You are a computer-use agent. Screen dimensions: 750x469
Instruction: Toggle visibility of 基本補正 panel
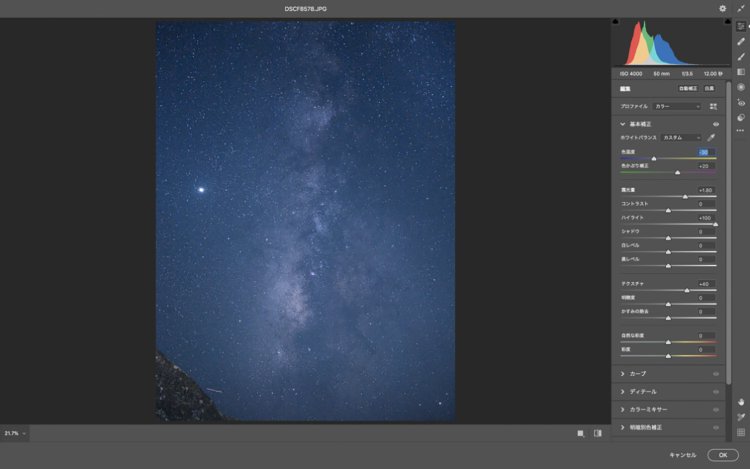pos(716,124)
